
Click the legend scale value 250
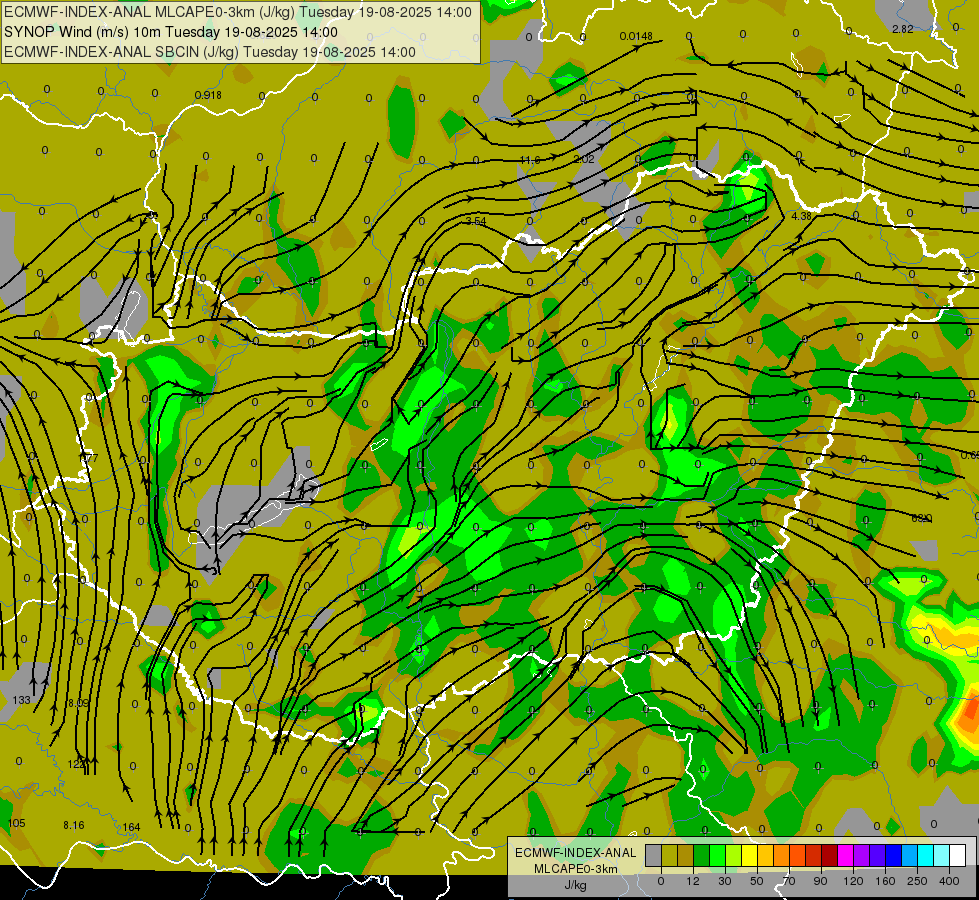tap(917, 881)
